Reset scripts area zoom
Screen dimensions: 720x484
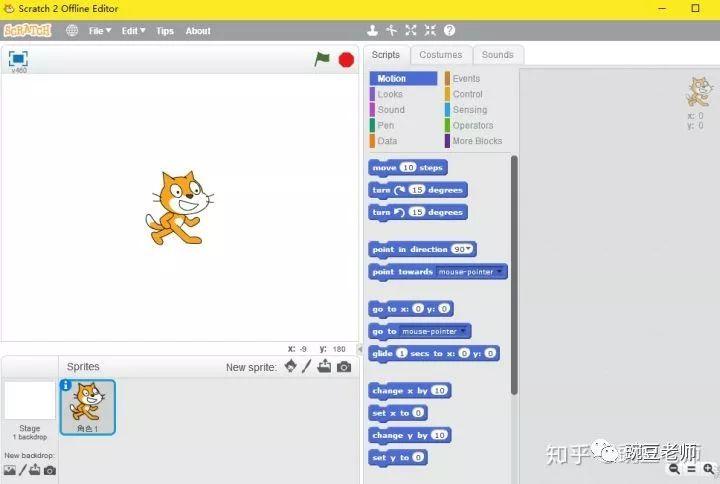point(692,469)
